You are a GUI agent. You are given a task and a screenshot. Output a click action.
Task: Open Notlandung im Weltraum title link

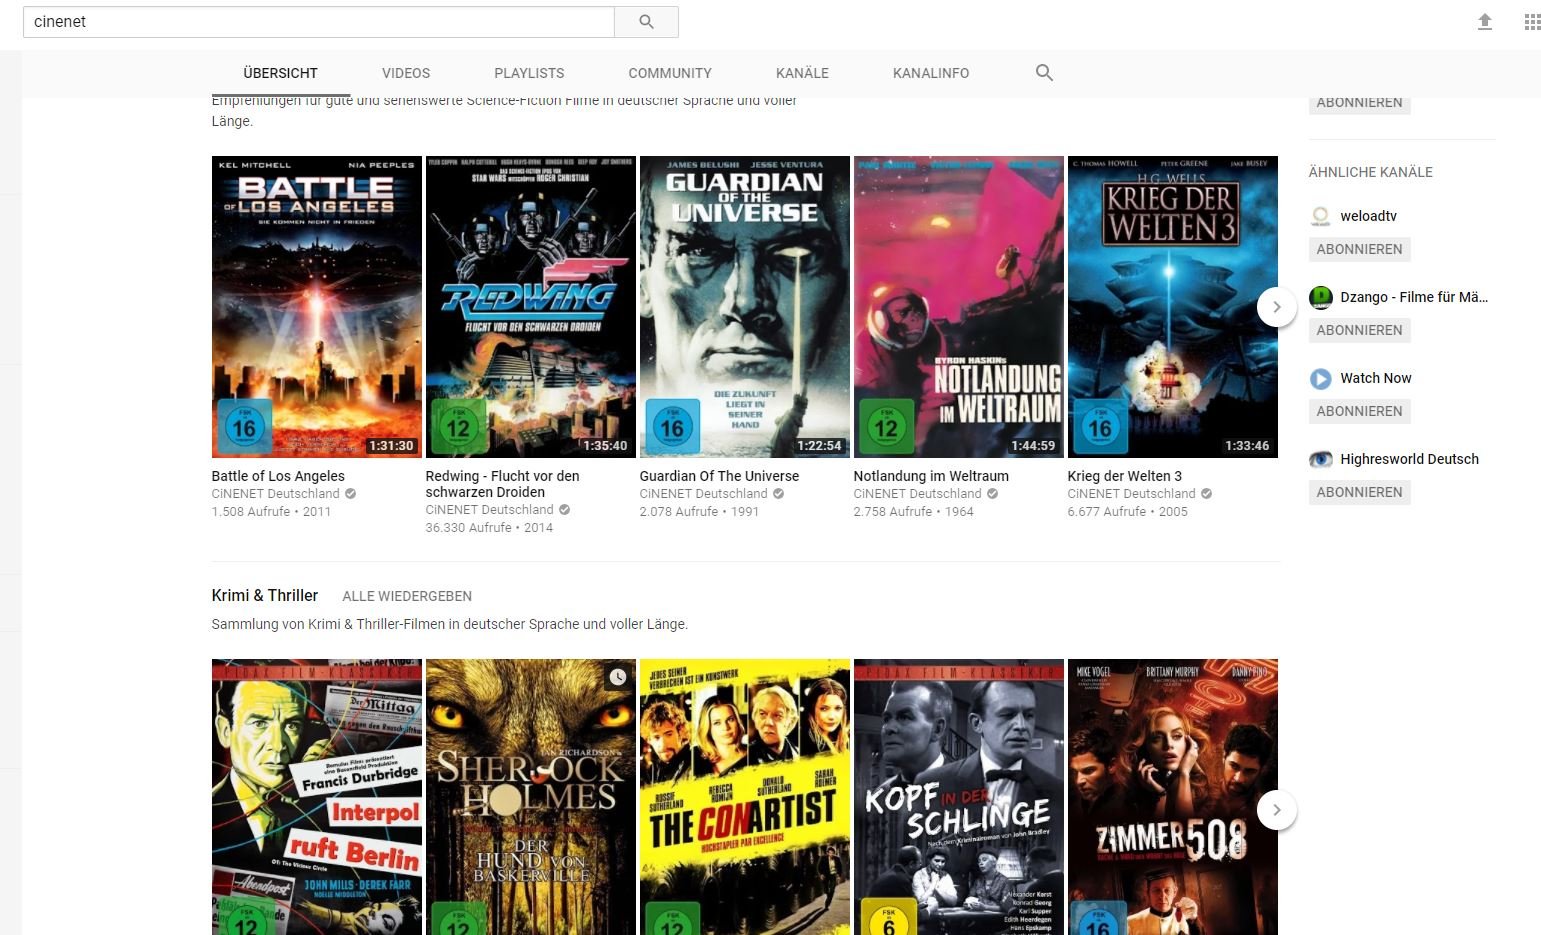[x=931, y=476]
